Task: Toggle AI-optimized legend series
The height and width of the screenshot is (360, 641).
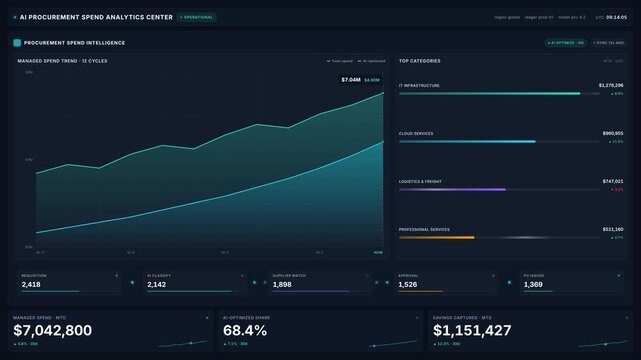Action: 372,61
